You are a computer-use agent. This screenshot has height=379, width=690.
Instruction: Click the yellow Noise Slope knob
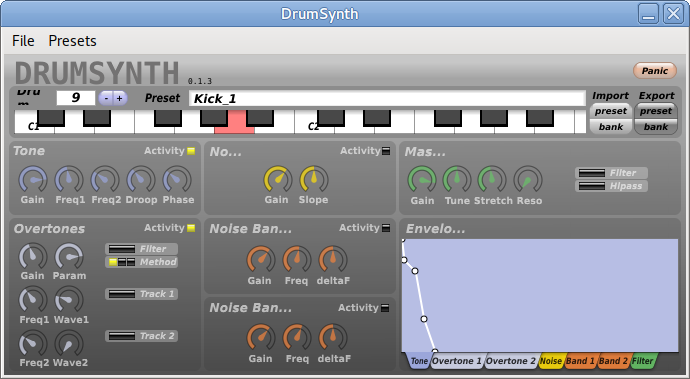(x=314, y=180)
